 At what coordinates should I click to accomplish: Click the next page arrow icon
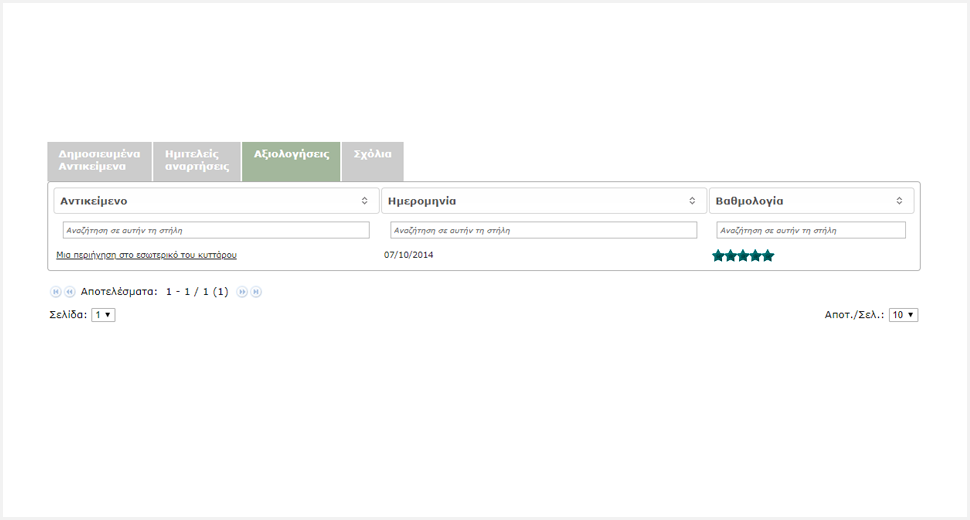[242, 292]
